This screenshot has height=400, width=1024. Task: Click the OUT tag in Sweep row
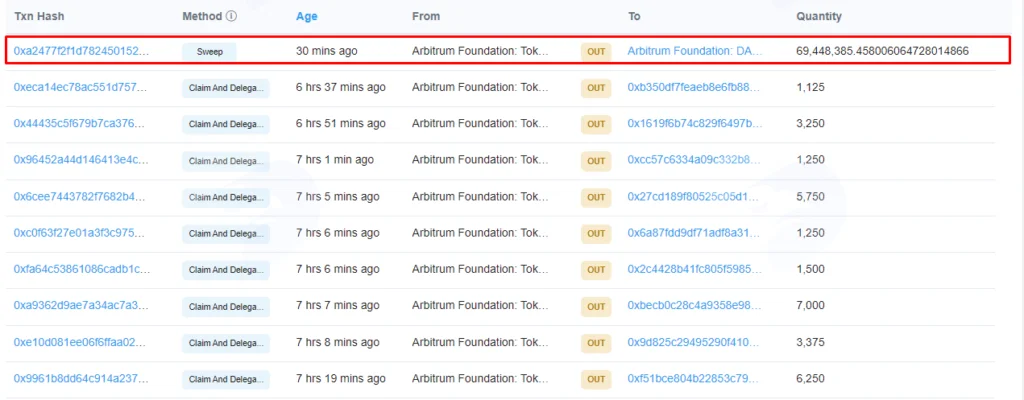pyautogui.click(x=596, y=52)
